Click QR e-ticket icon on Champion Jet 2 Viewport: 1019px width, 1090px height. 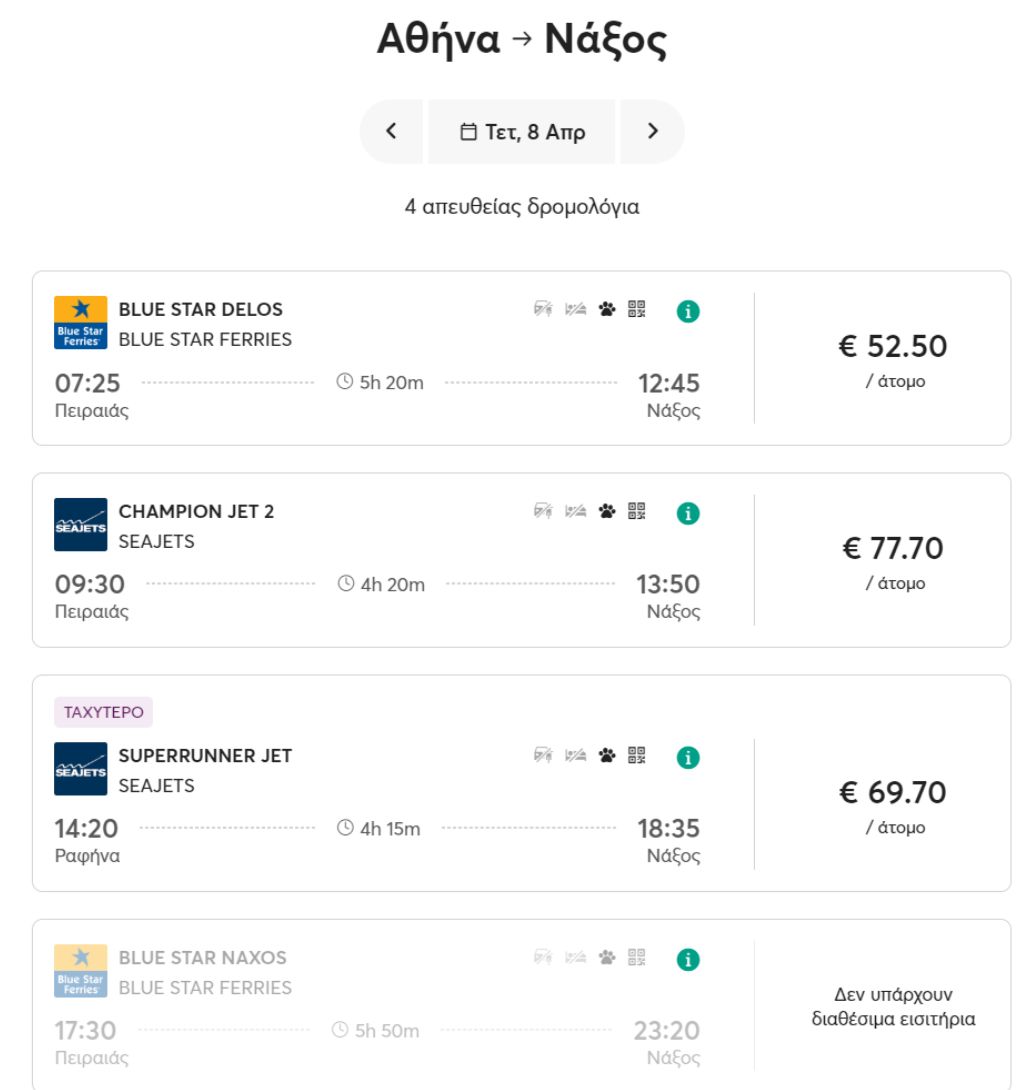(x=637, y=512)
